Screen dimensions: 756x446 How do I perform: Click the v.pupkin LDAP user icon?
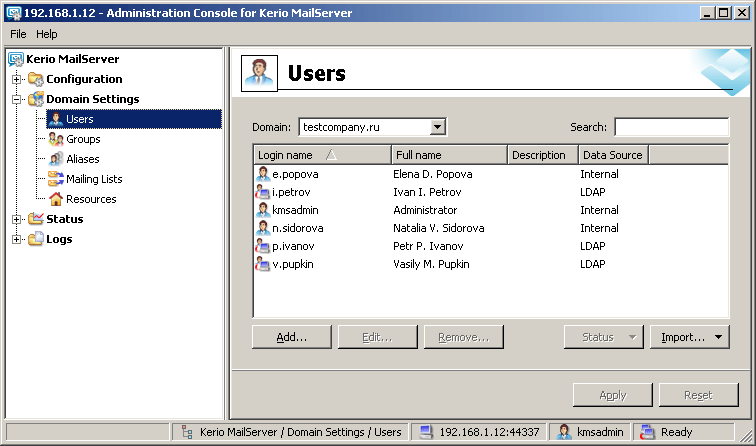pos(263,264)
